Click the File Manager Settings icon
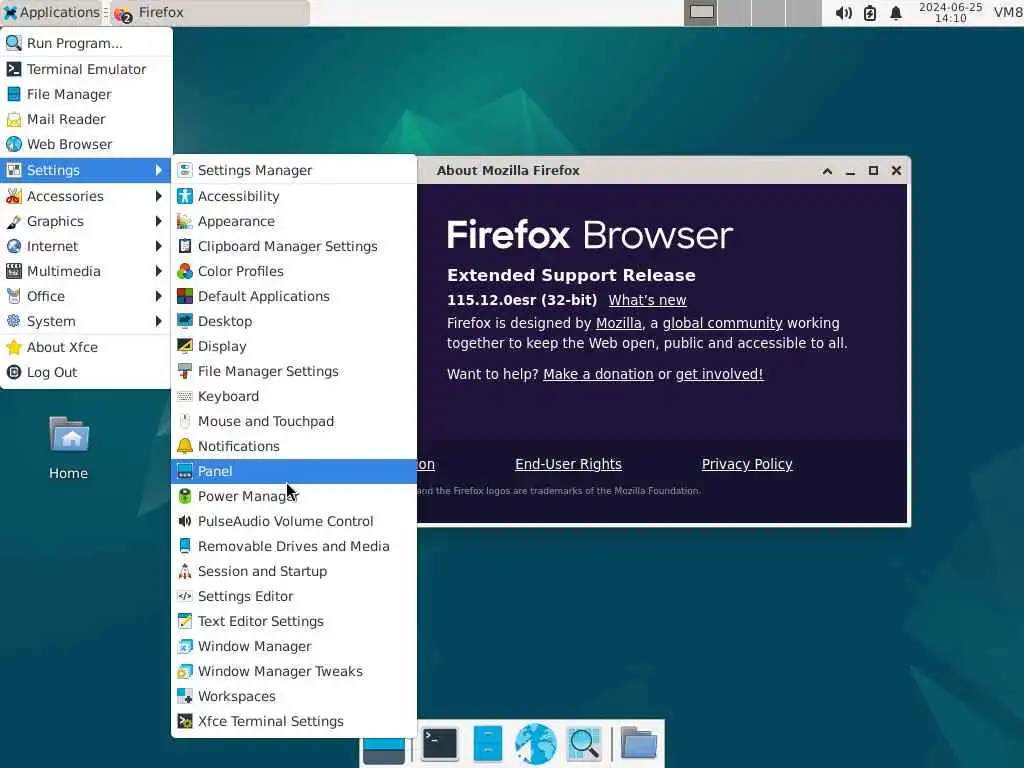Viewport: 1024px width, 768px height. 185,371
